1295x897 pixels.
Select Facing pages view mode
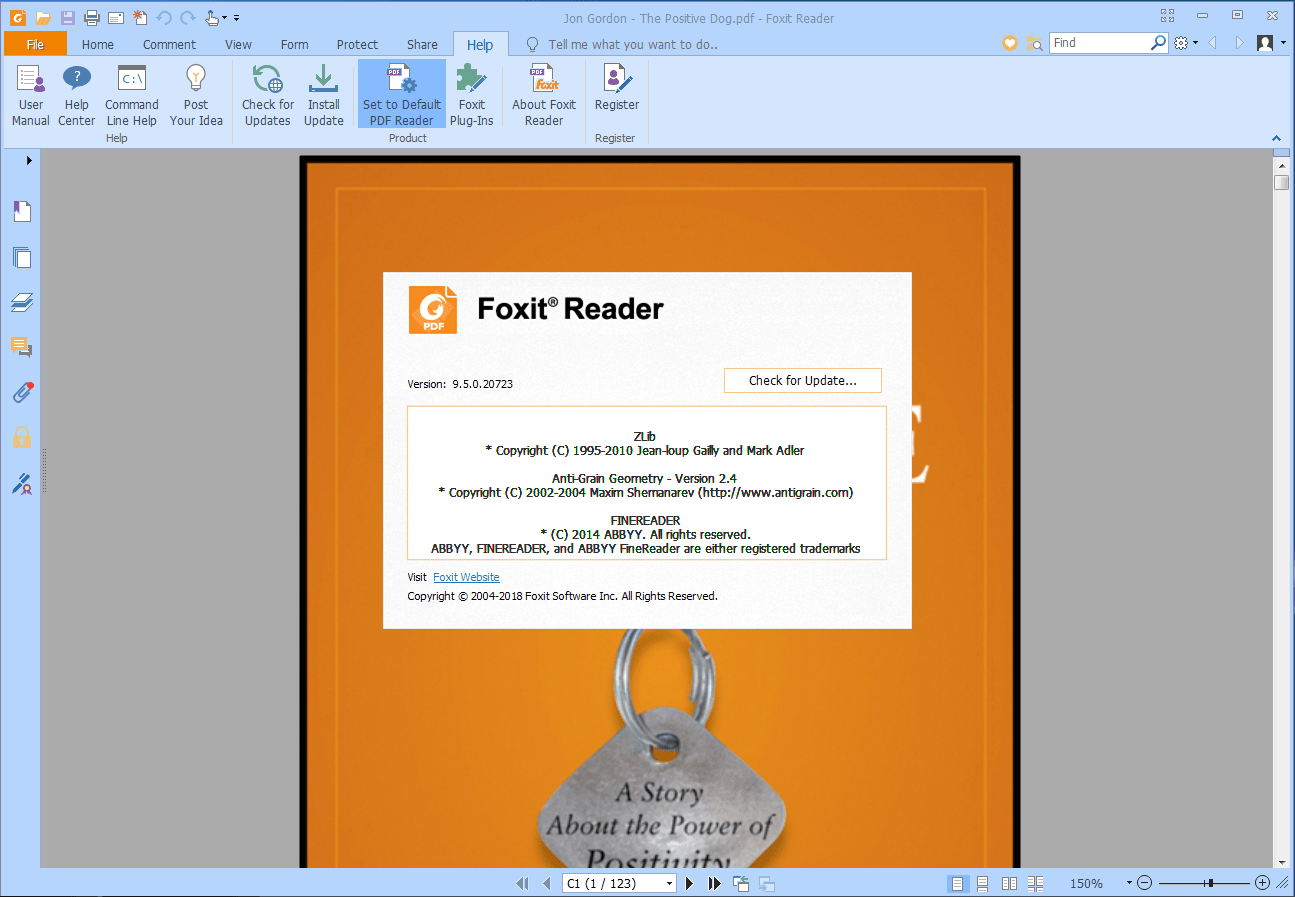point(1009,883)
